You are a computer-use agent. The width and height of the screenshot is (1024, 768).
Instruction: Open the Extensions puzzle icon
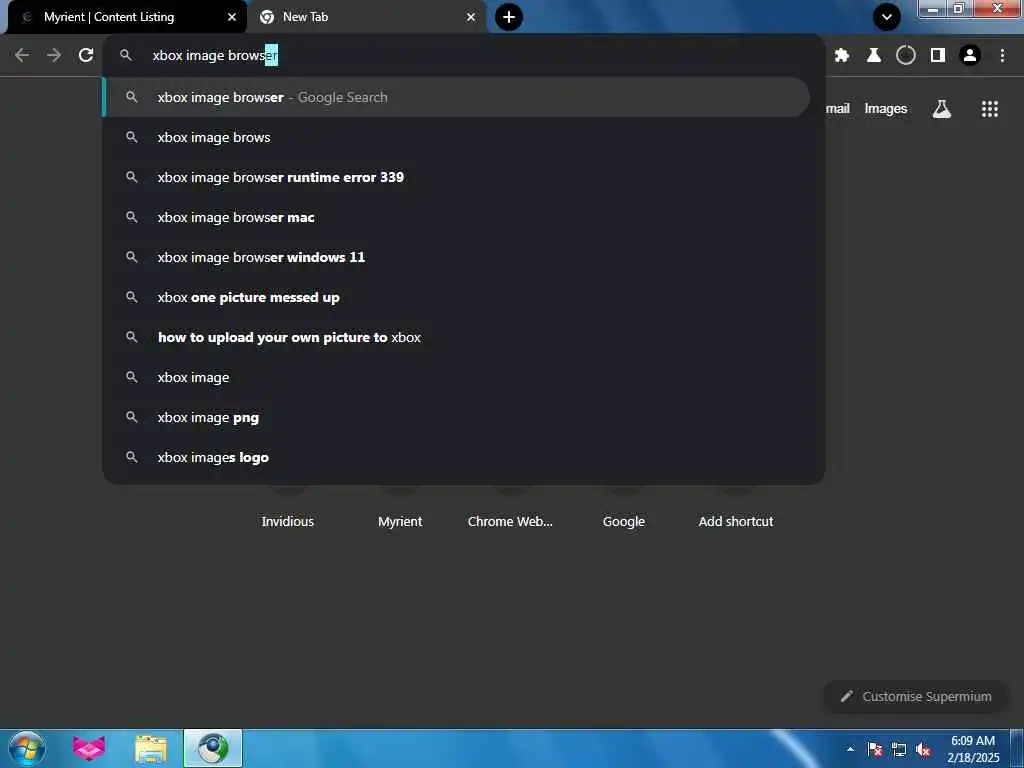tap(842, 56)
